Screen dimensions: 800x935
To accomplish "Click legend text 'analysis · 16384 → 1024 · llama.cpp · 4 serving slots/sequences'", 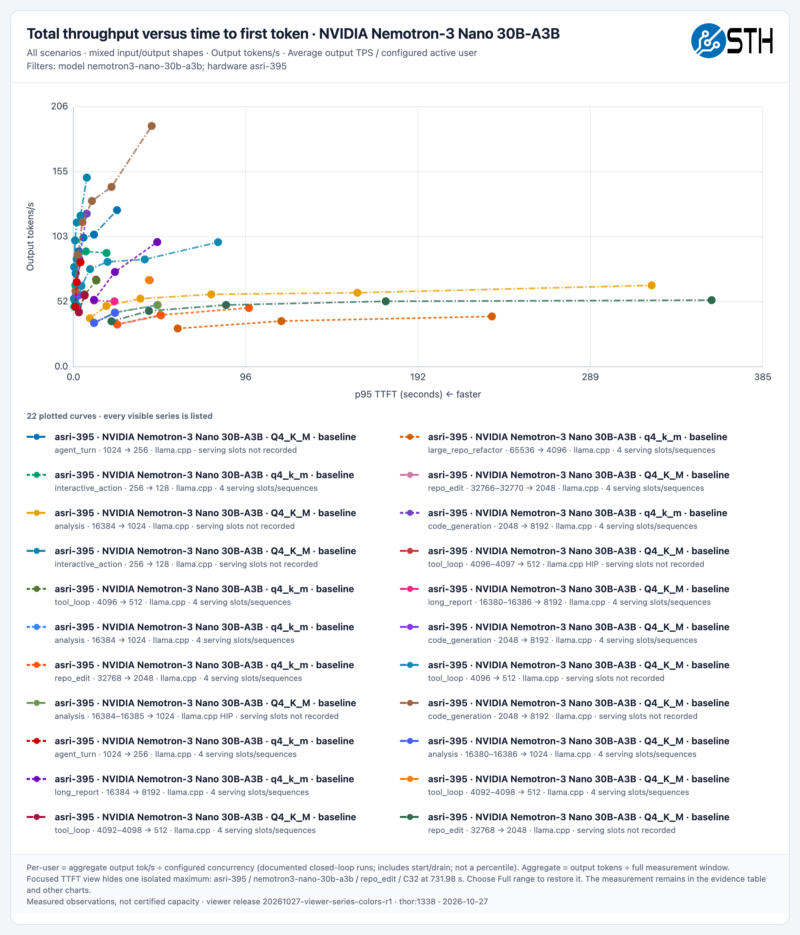I will point(175,640).
